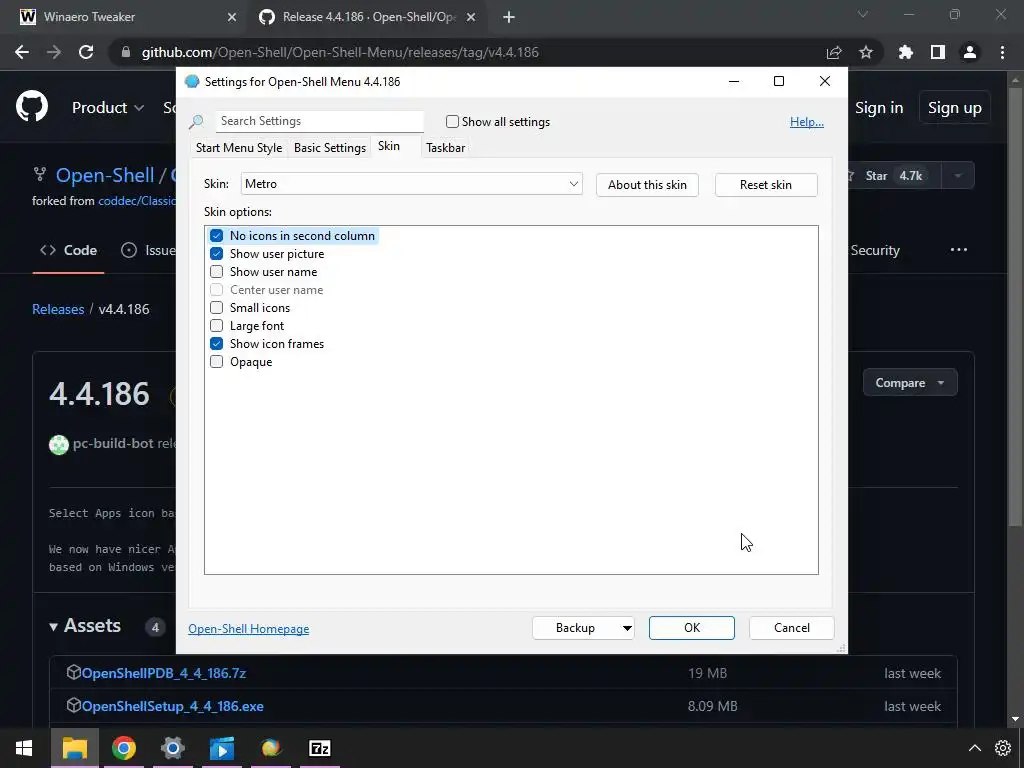Check Show all settings box

pos(452,121)
